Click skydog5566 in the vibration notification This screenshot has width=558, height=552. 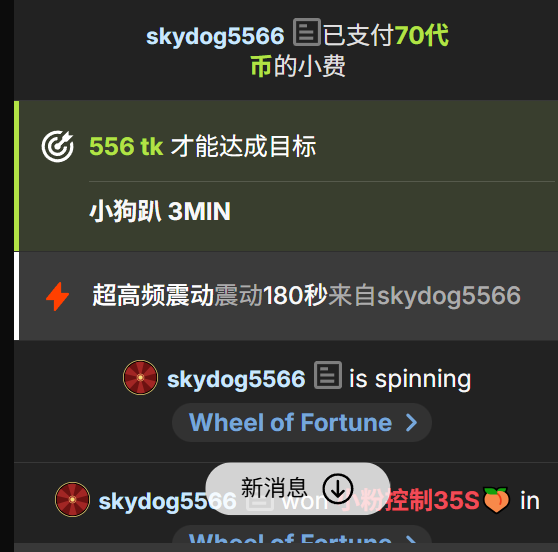[449, 296]
